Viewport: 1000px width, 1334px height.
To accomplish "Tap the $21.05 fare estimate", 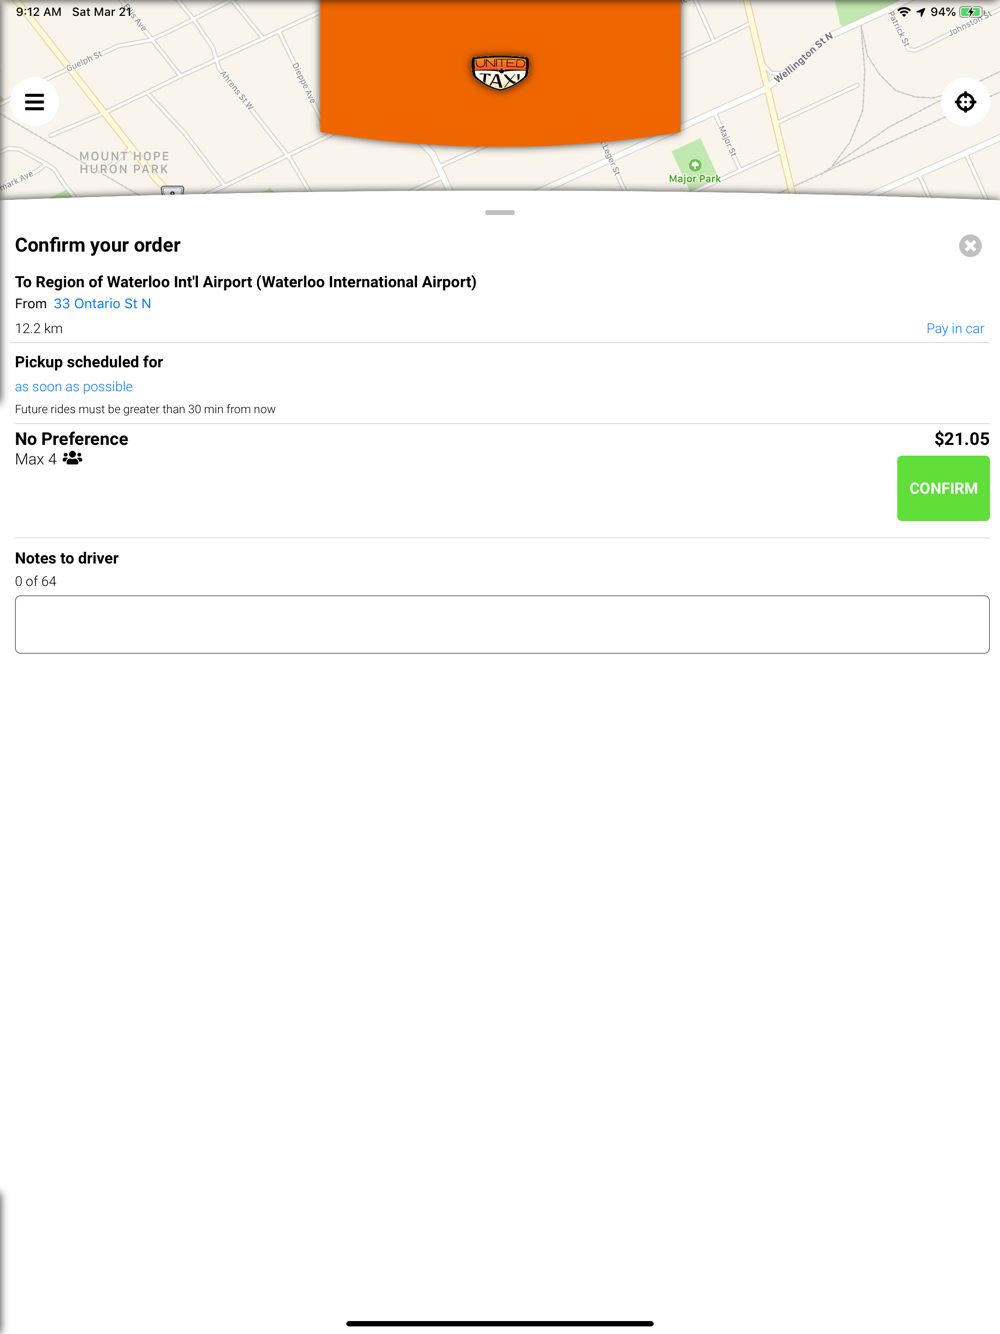I will click(961, 439).
